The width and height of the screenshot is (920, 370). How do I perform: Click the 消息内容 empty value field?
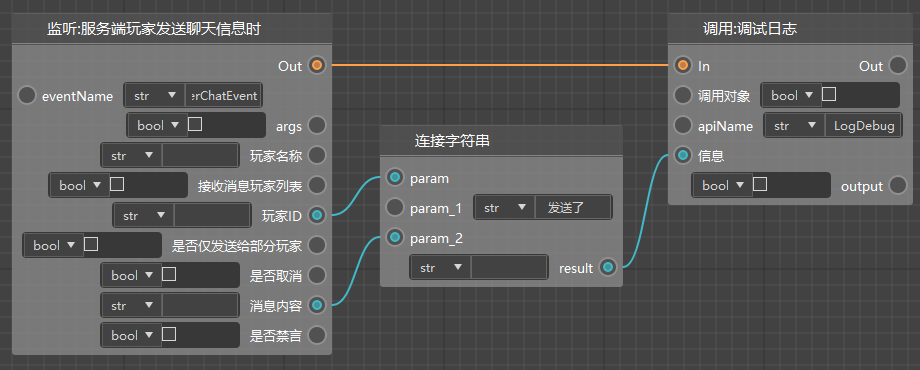(x=200, y=305)
